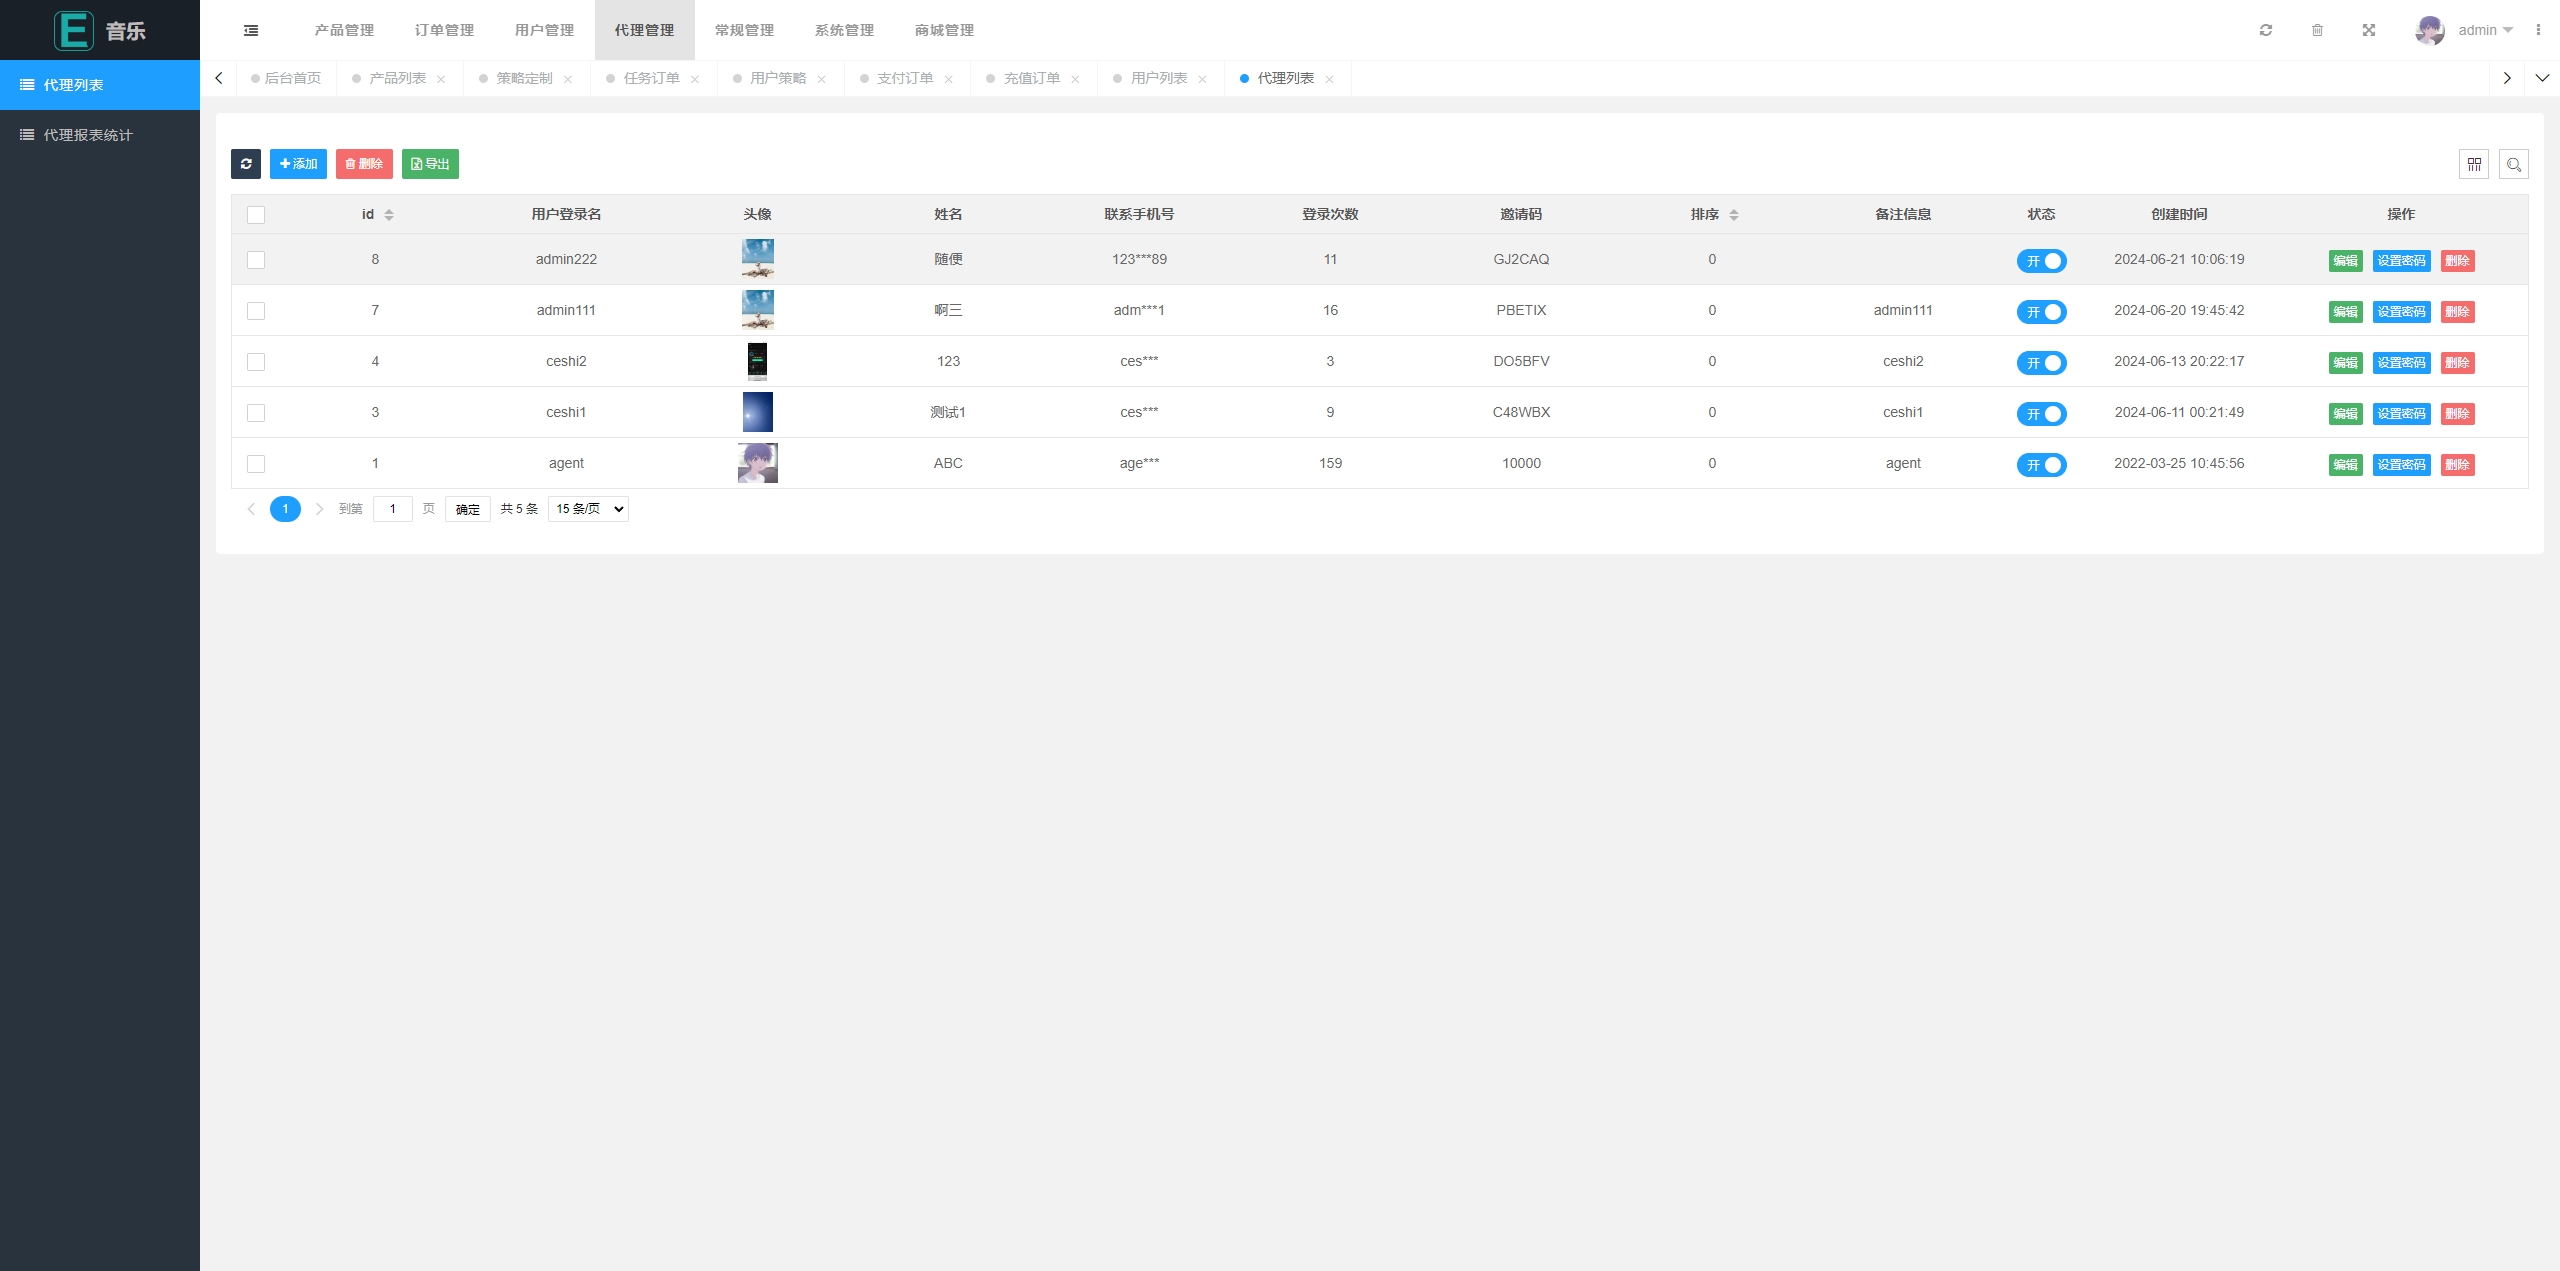Tick the checkbox for the ceshi1 row
The width and height of the screenshot is (2560, 1271).
click(x=256, y=413)
